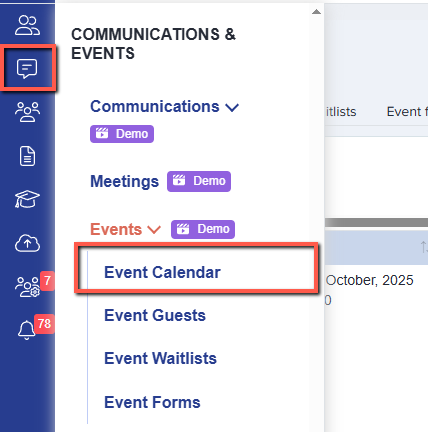The height and width of the screenshot is (432, 428).
Task: Open the Meetings menu item
Action: point(125,182)
